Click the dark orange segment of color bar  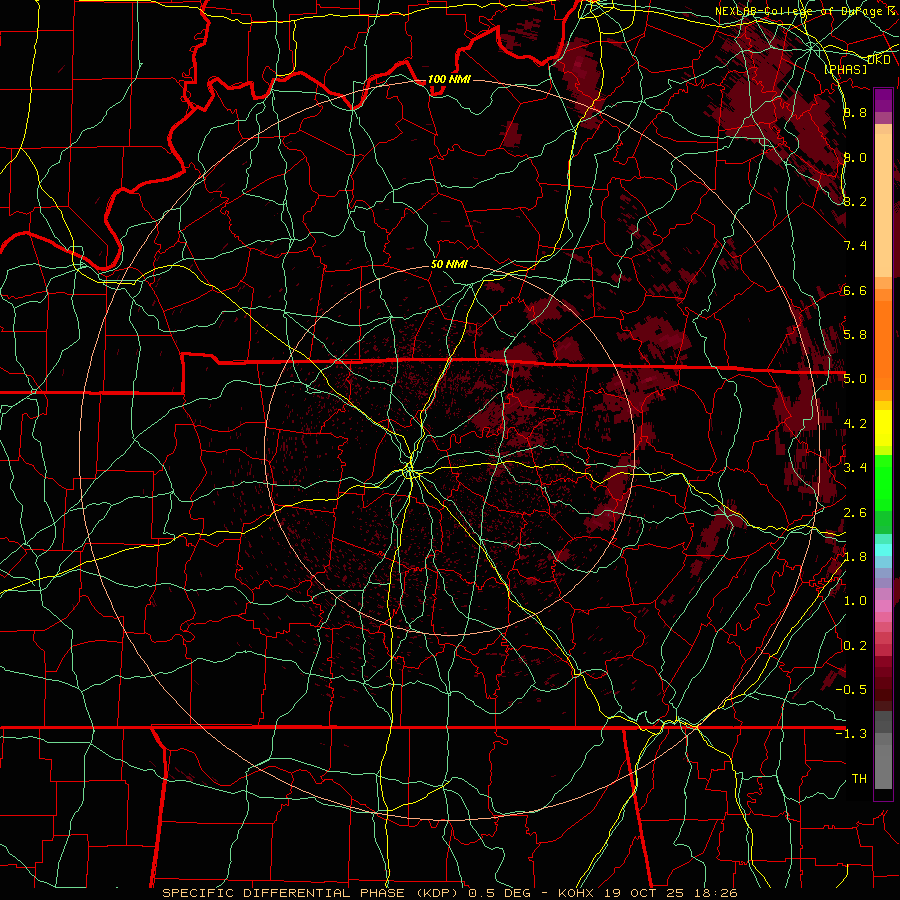pyautogui.click(x=883, y=344)
